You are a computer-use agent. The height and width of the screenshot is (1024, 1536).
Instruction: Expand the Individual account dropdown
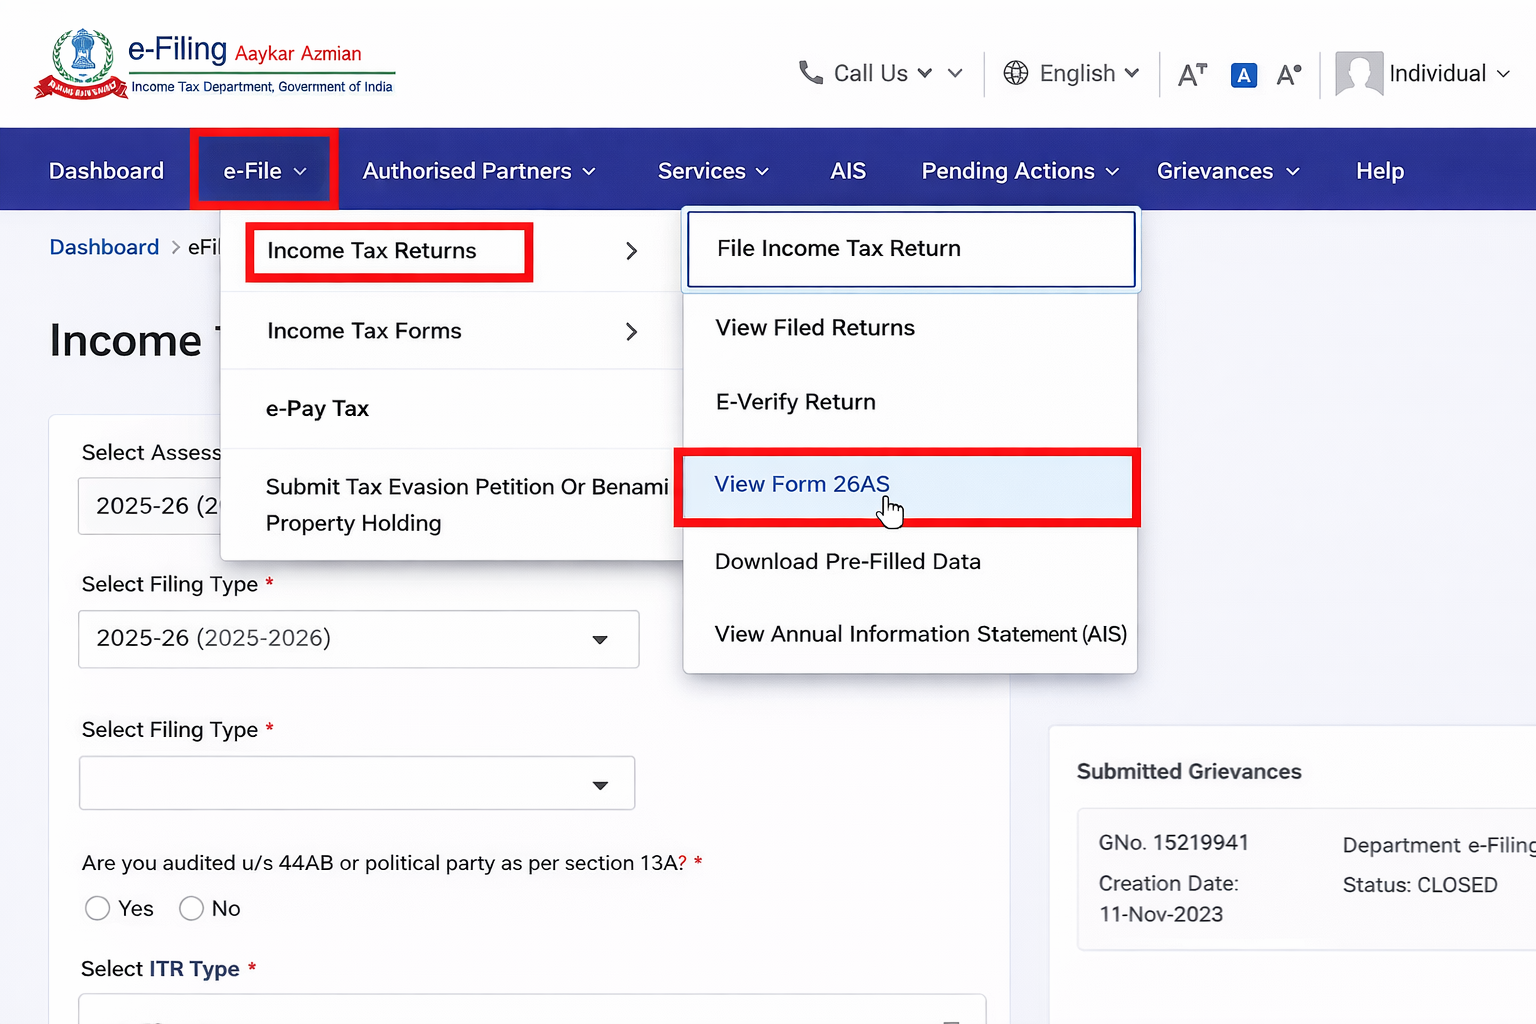point(1503,74)
